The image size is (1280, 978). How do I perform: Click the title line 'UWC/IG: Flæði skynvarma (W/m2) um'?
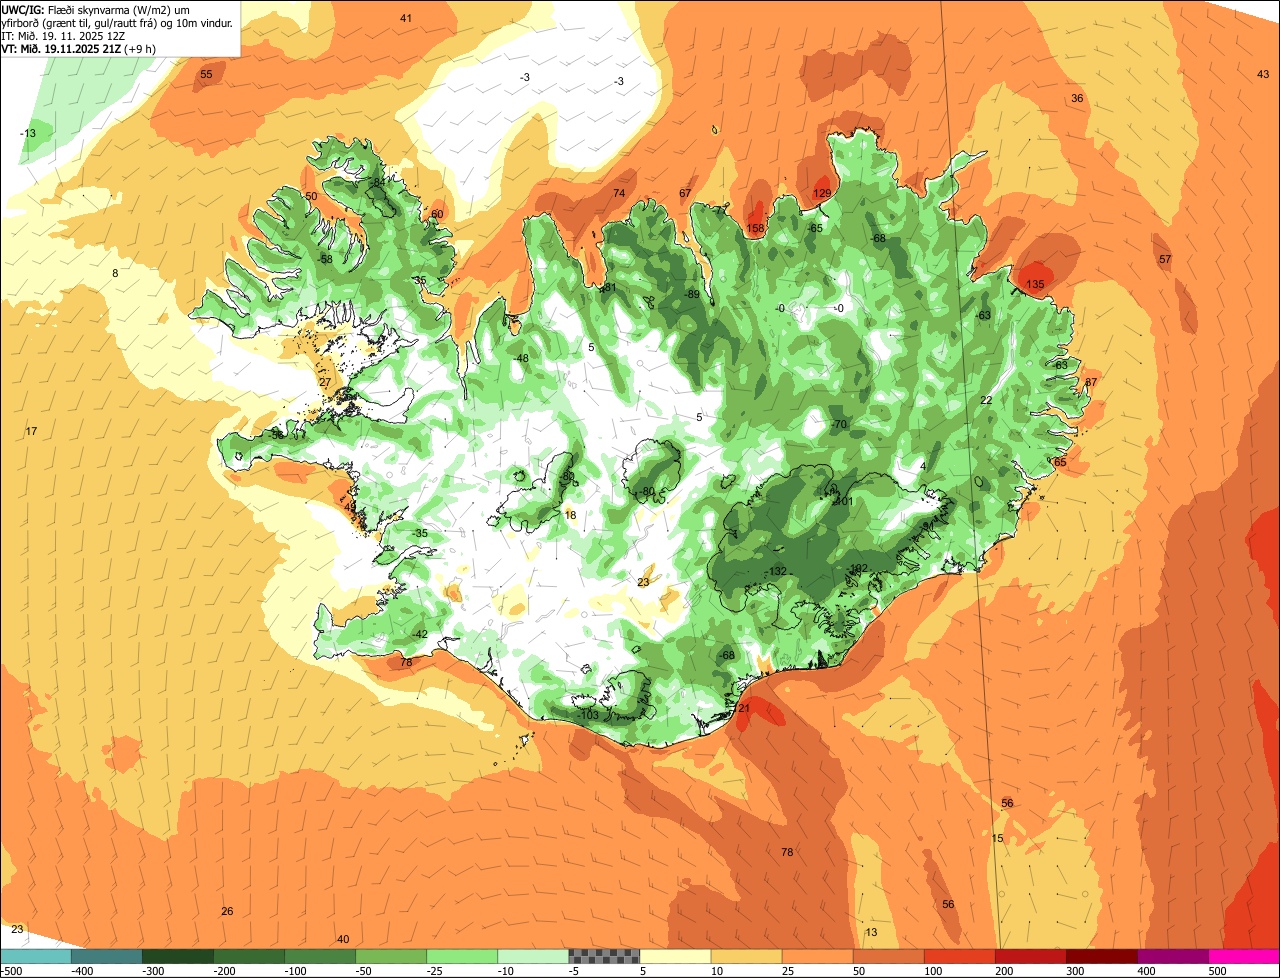[x=96, y=9]
